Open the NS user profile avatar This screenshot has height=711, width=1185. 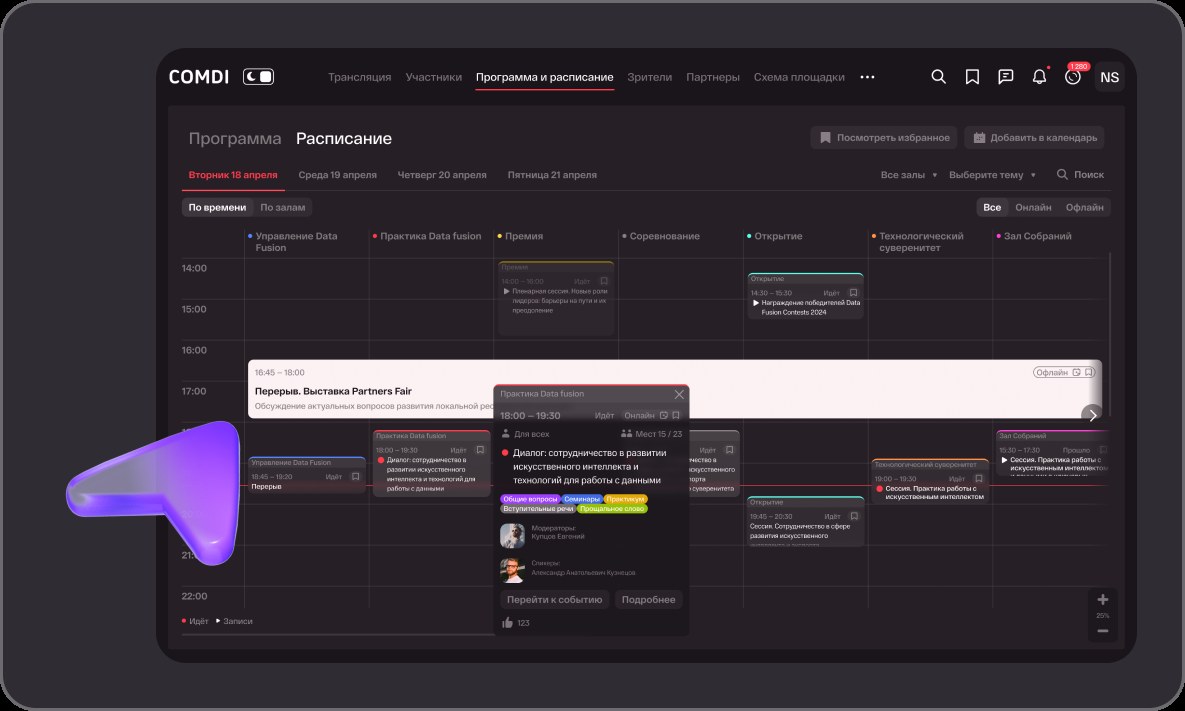1109,77
